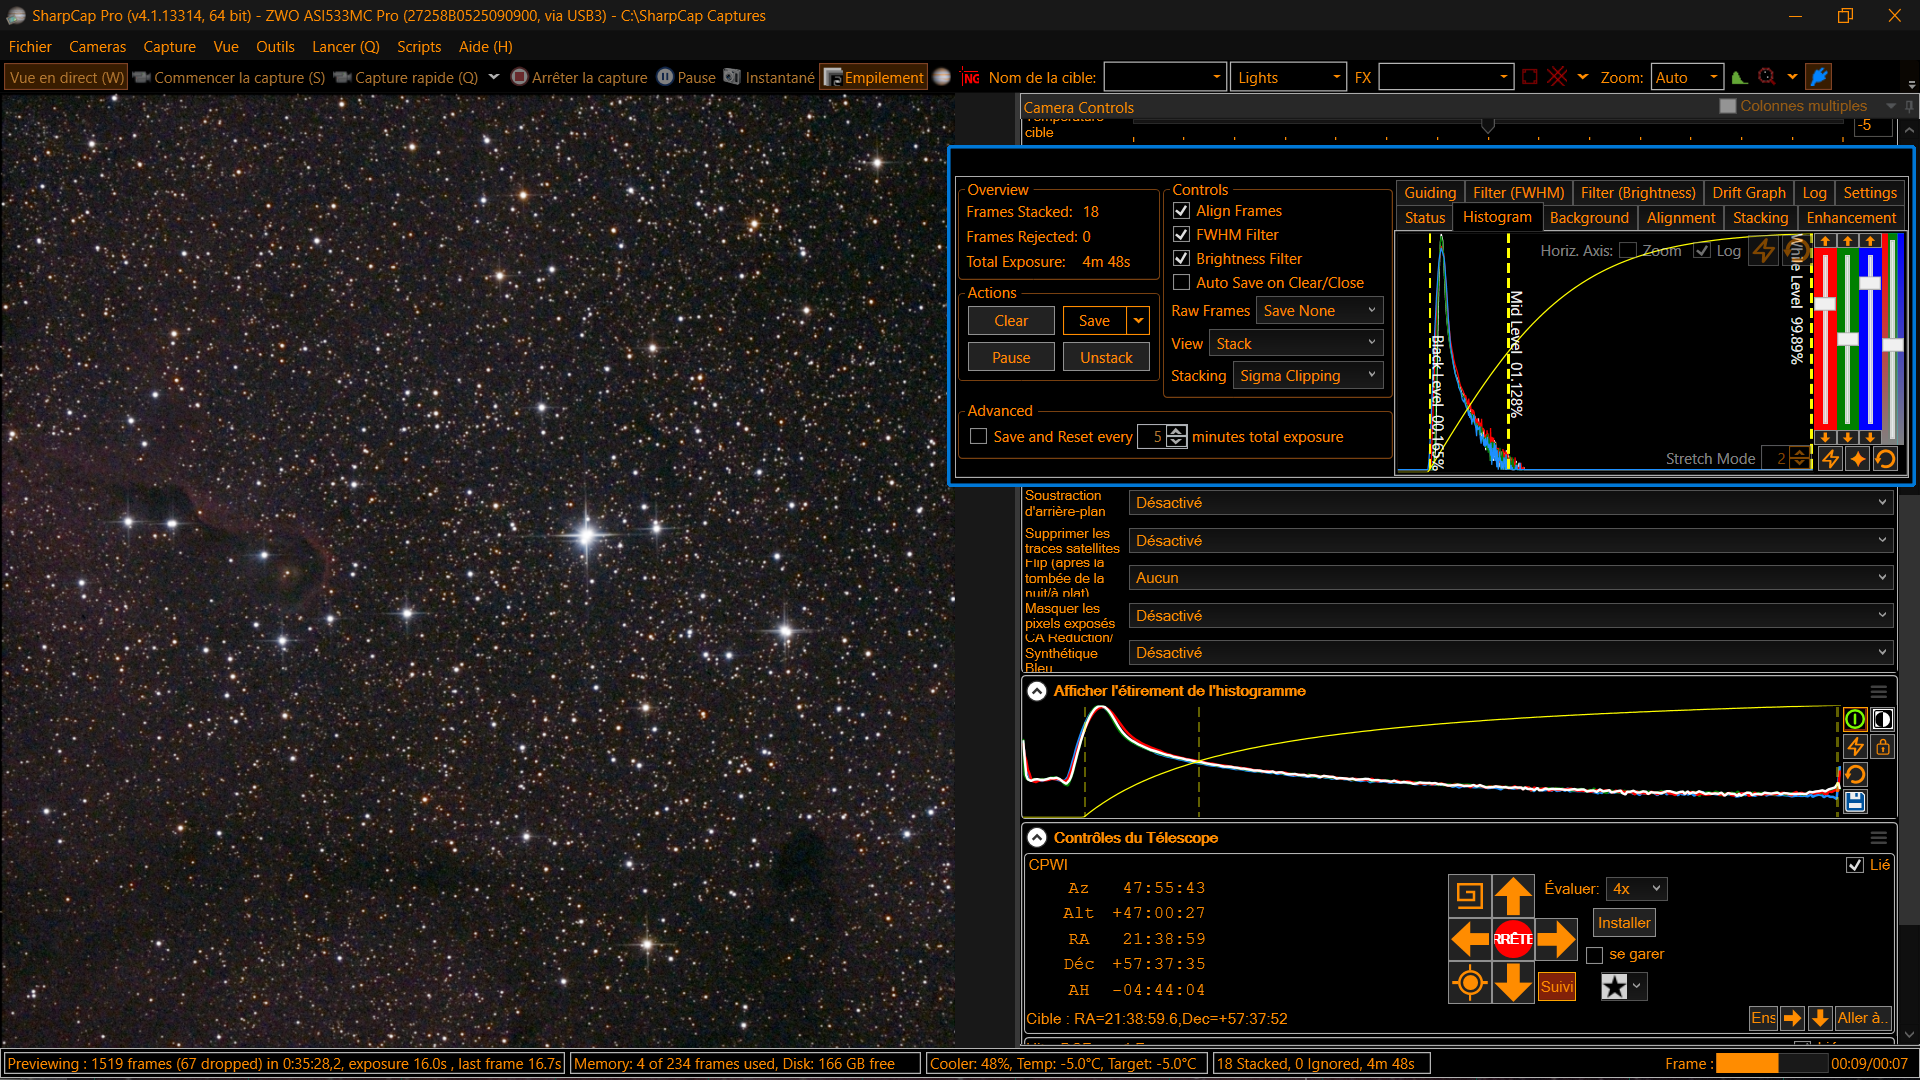Image resolution: width=1920 pixels, height=1080 pixels.
Task: Open the Cameras menu
Action: click(97, 47)
